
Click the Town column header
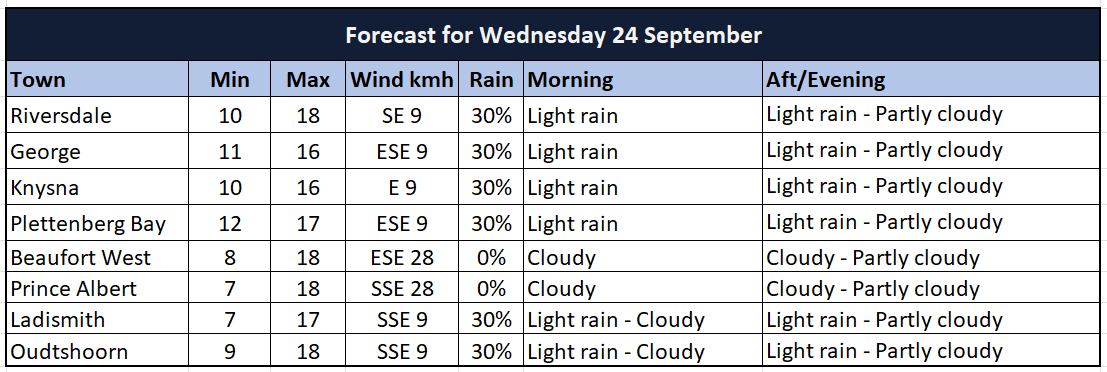[97, 80]
